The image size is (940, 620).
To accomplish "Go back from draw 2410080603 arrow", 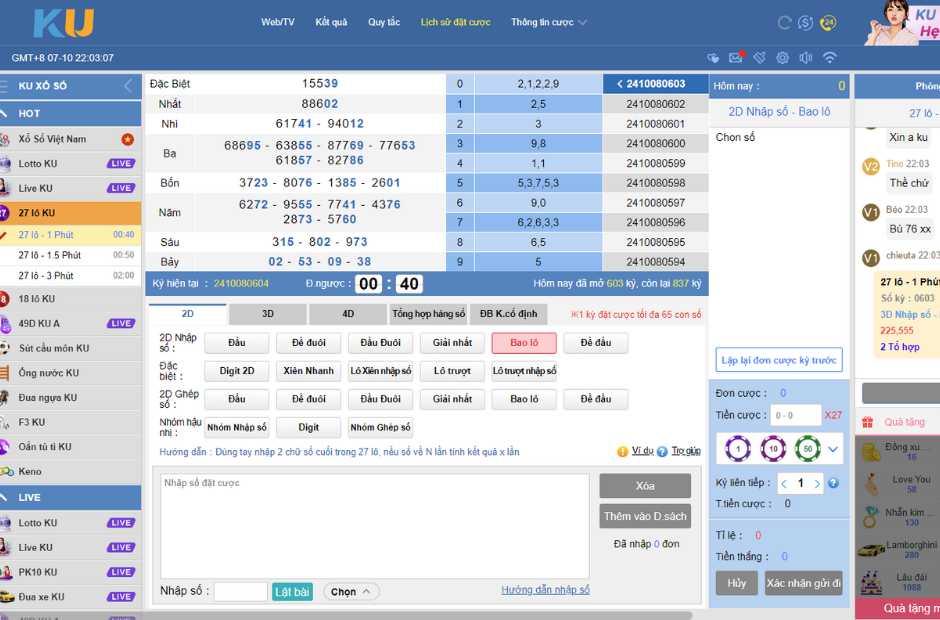I will tap(620, 84).
